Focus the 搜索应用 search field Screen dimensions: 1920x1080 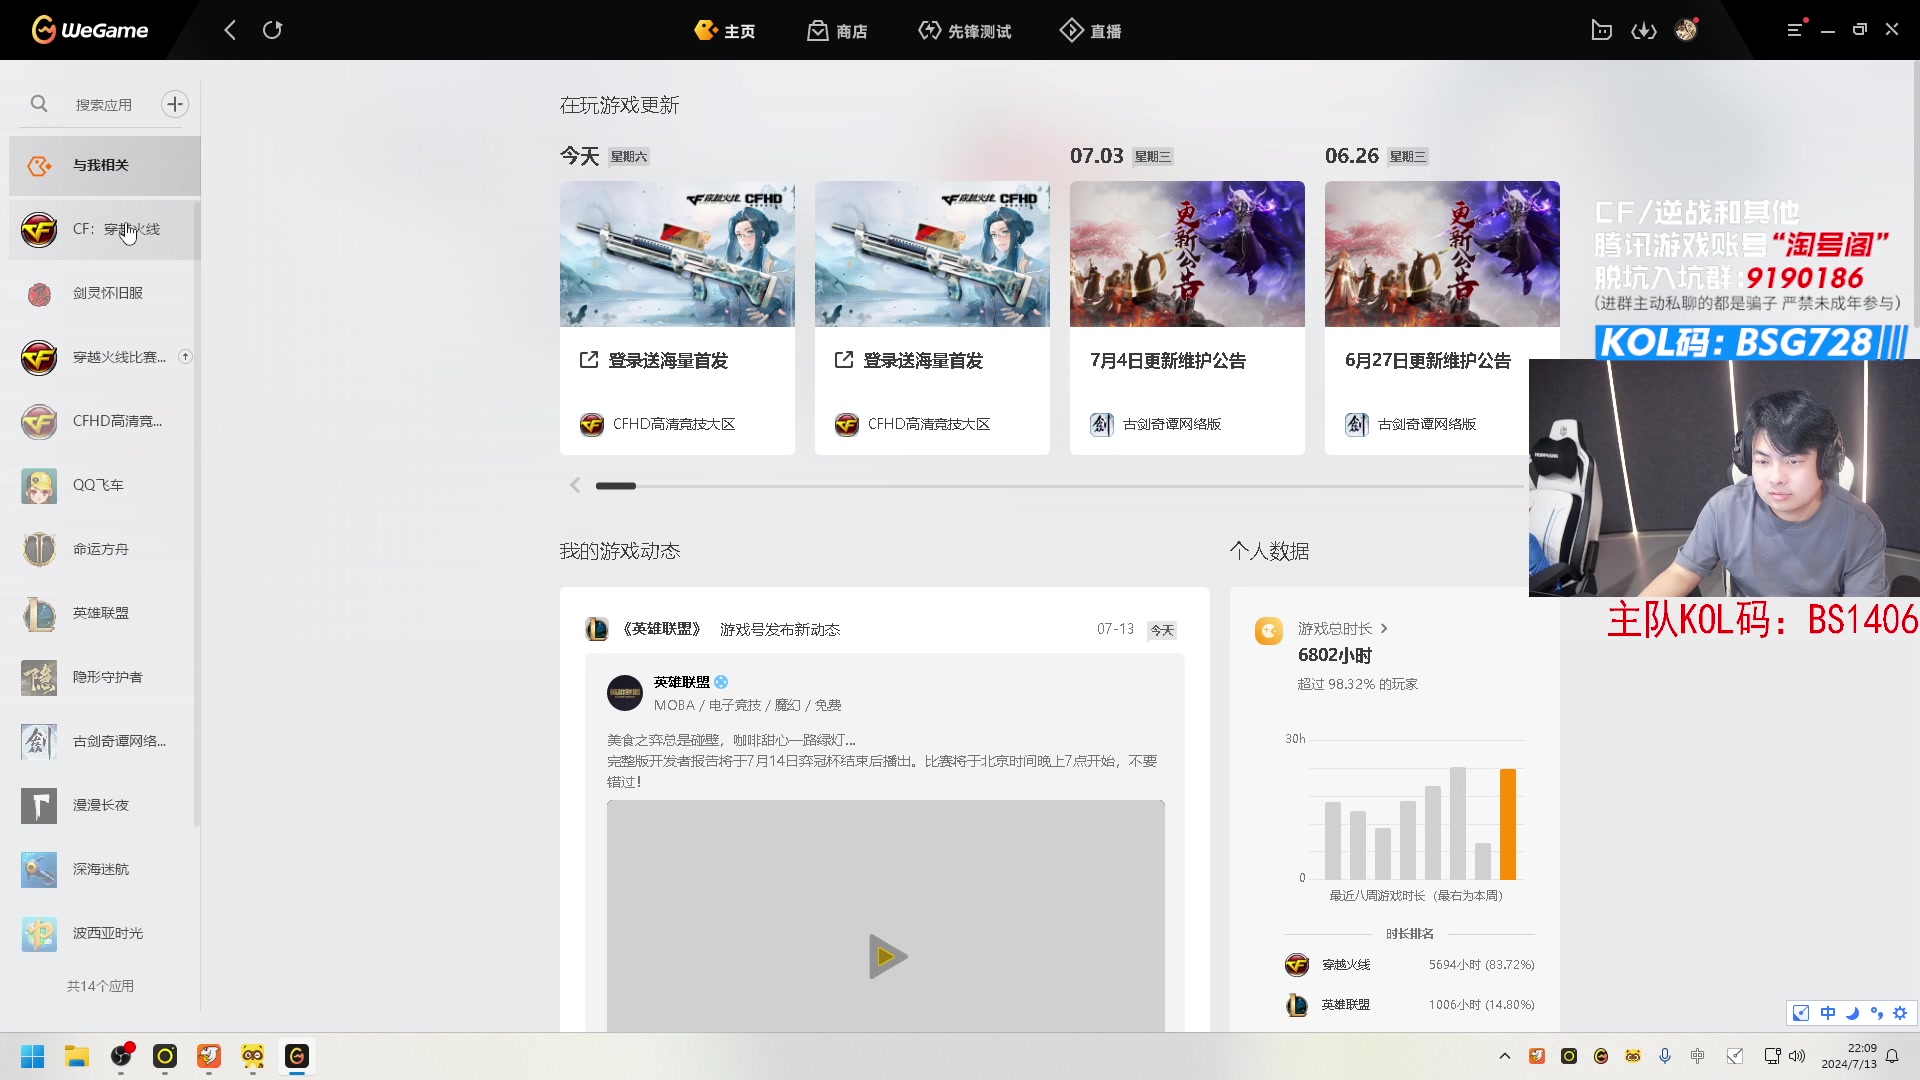[x=104, y=104]
